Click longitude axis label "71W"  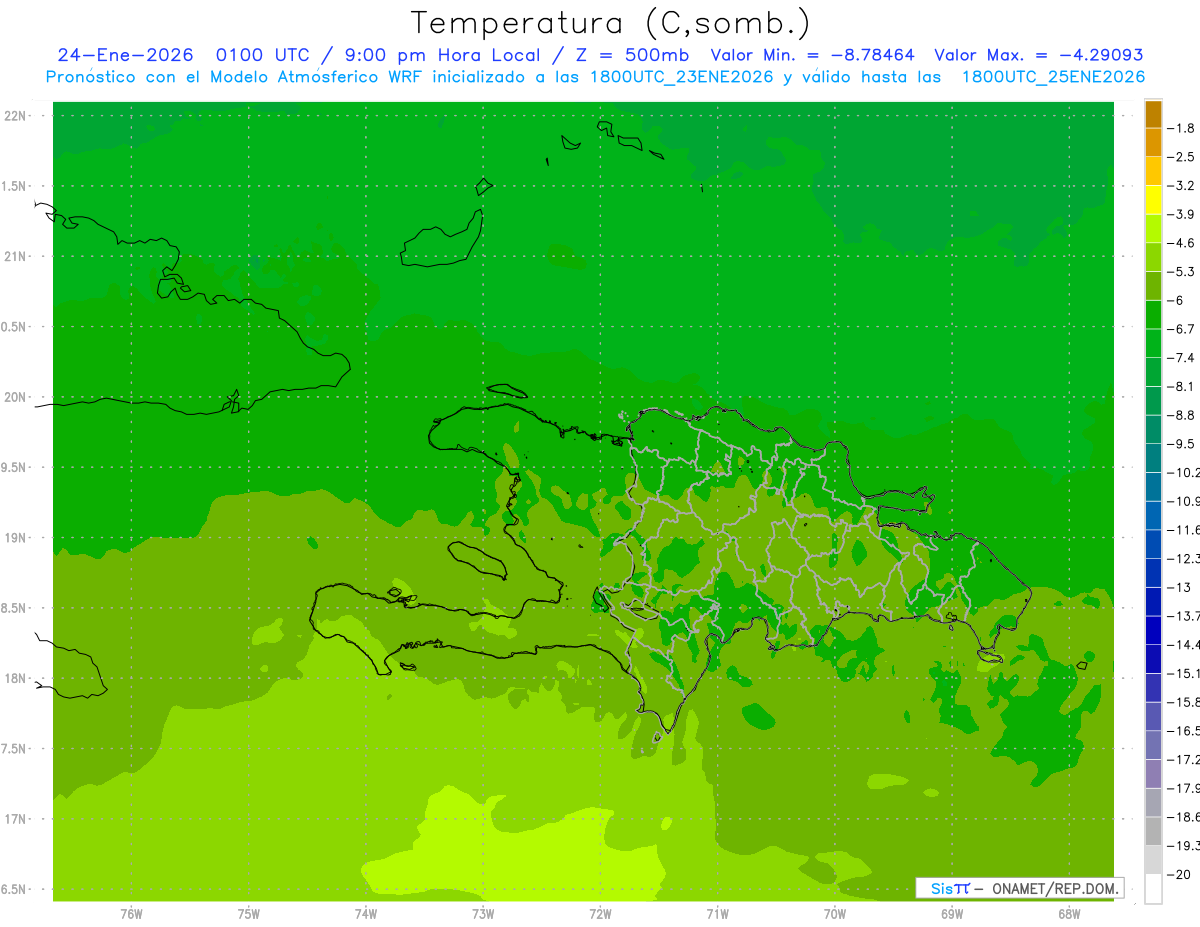pyautogui.click(x=717, y=913)
